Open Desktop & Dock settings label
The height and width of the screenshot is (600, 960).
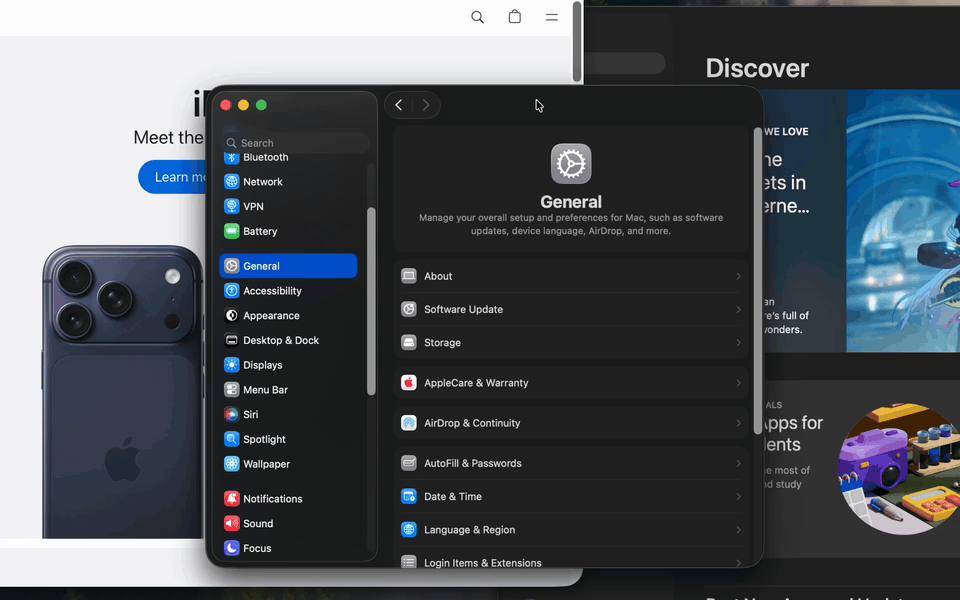tap(281, 340)
